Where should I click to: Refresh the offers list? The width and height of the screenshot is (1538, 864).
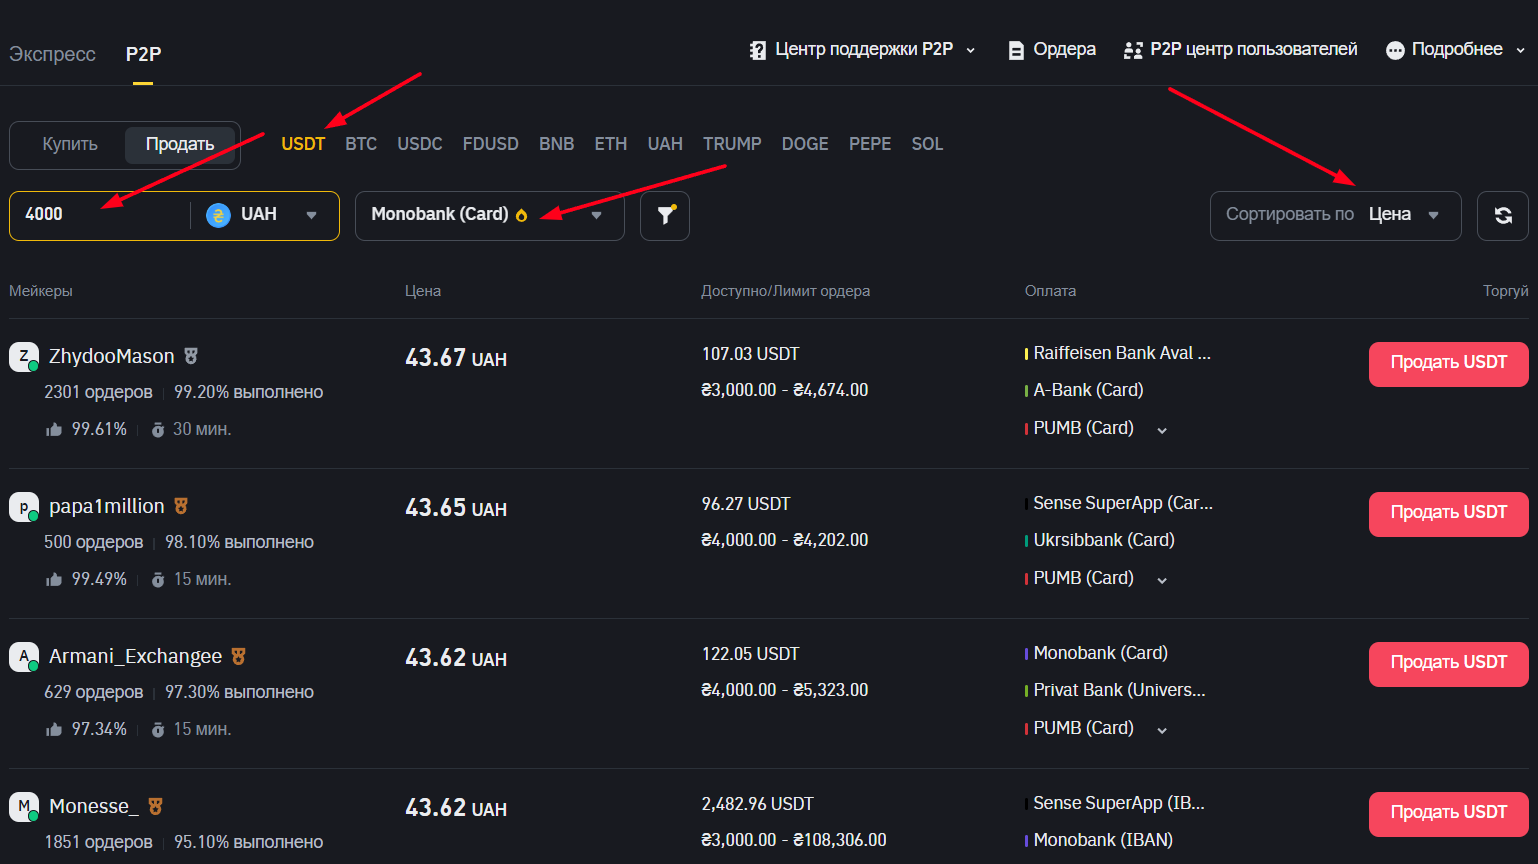click(x=1502, y=215)
